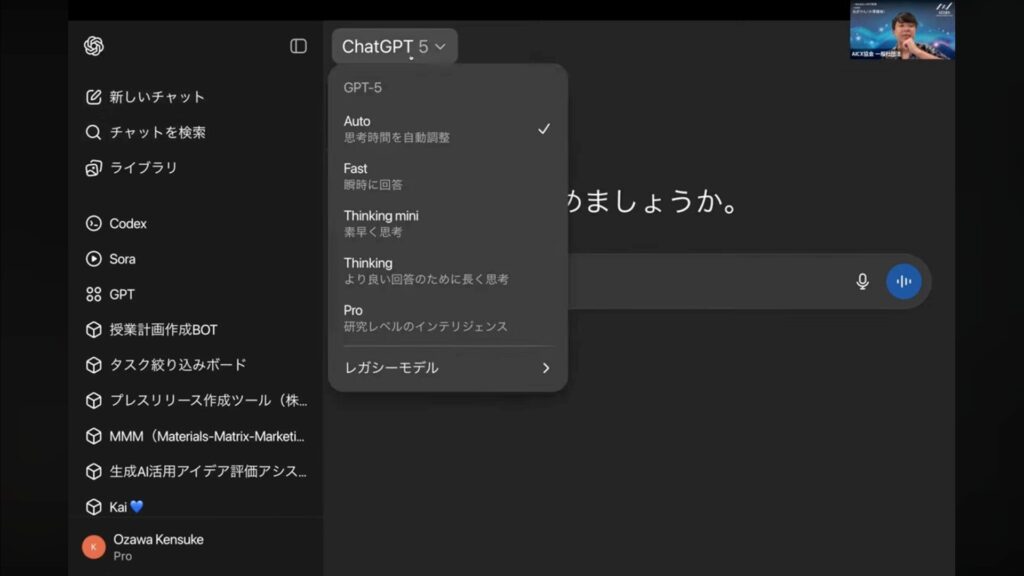
Task: Open Sora from the sidebar
Action: (122, 259)
